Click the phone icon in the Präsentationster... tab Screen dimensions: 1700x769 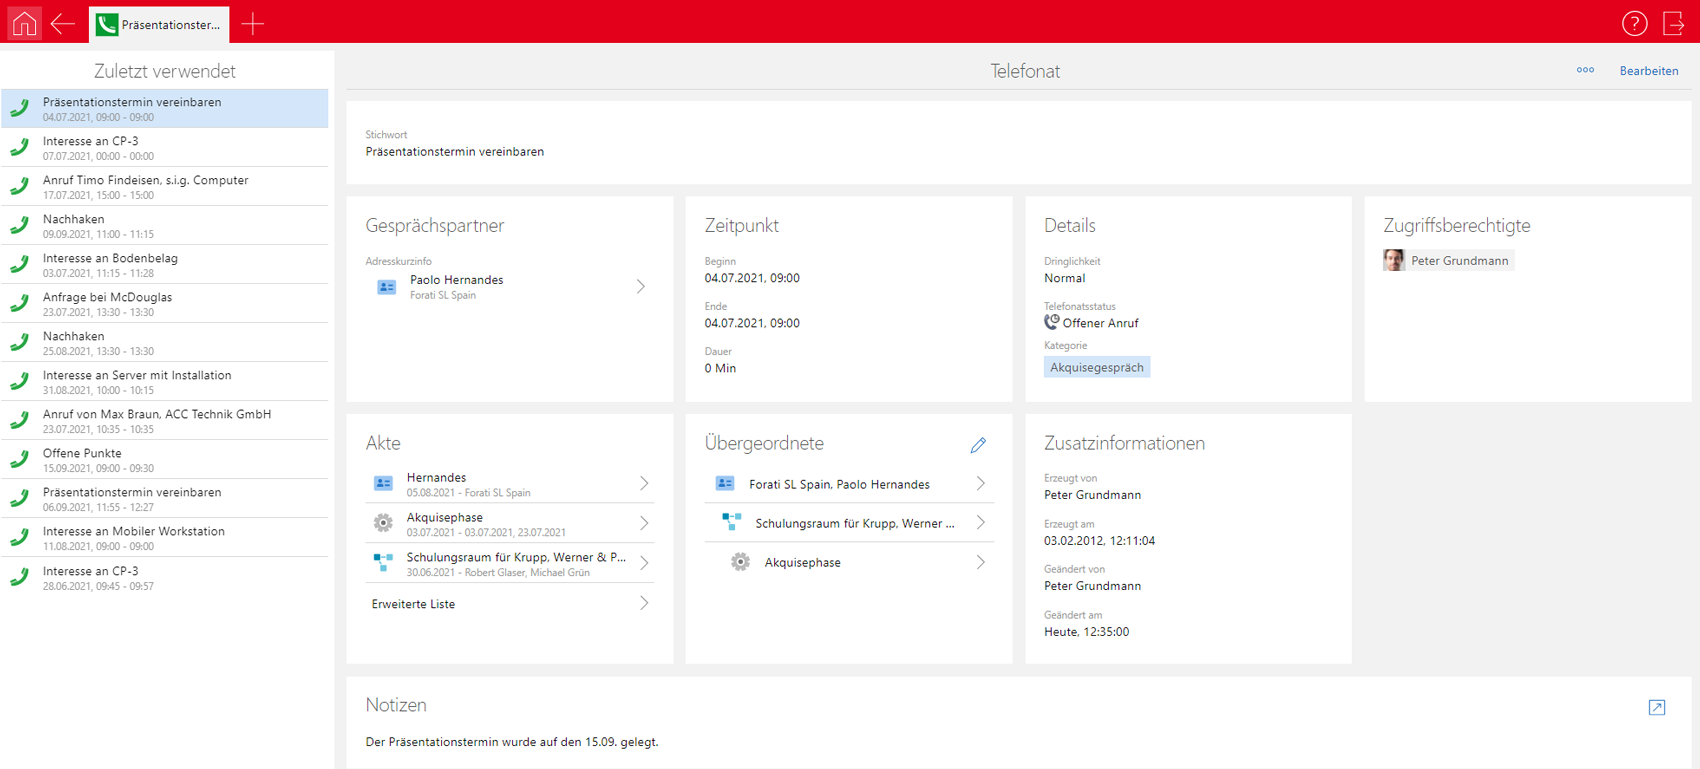pos(106,24)
